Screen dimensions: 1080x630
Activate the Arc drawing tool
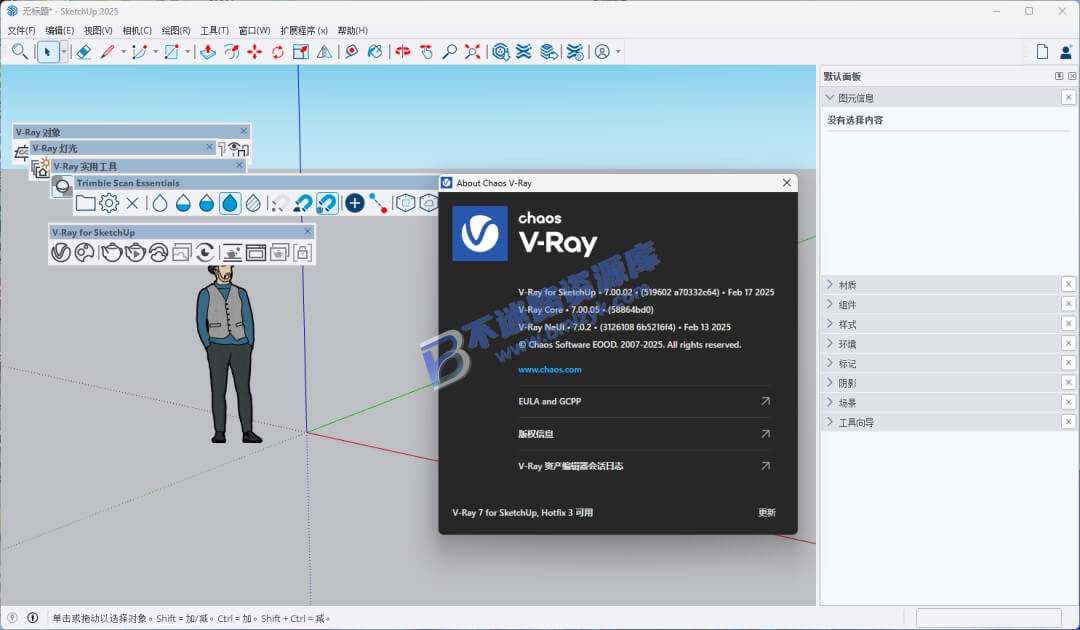pyautogui.click(x=139, y=52)
